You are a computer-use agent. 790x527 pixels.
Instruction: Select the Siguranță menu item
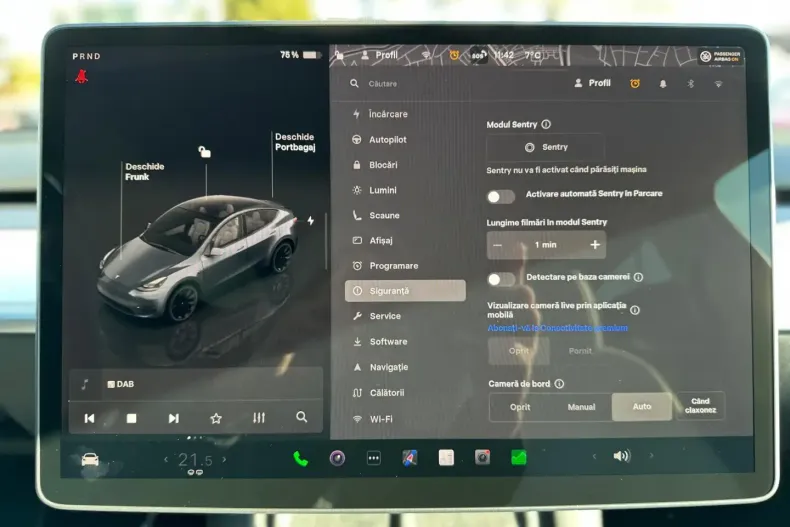click(405, 291)
